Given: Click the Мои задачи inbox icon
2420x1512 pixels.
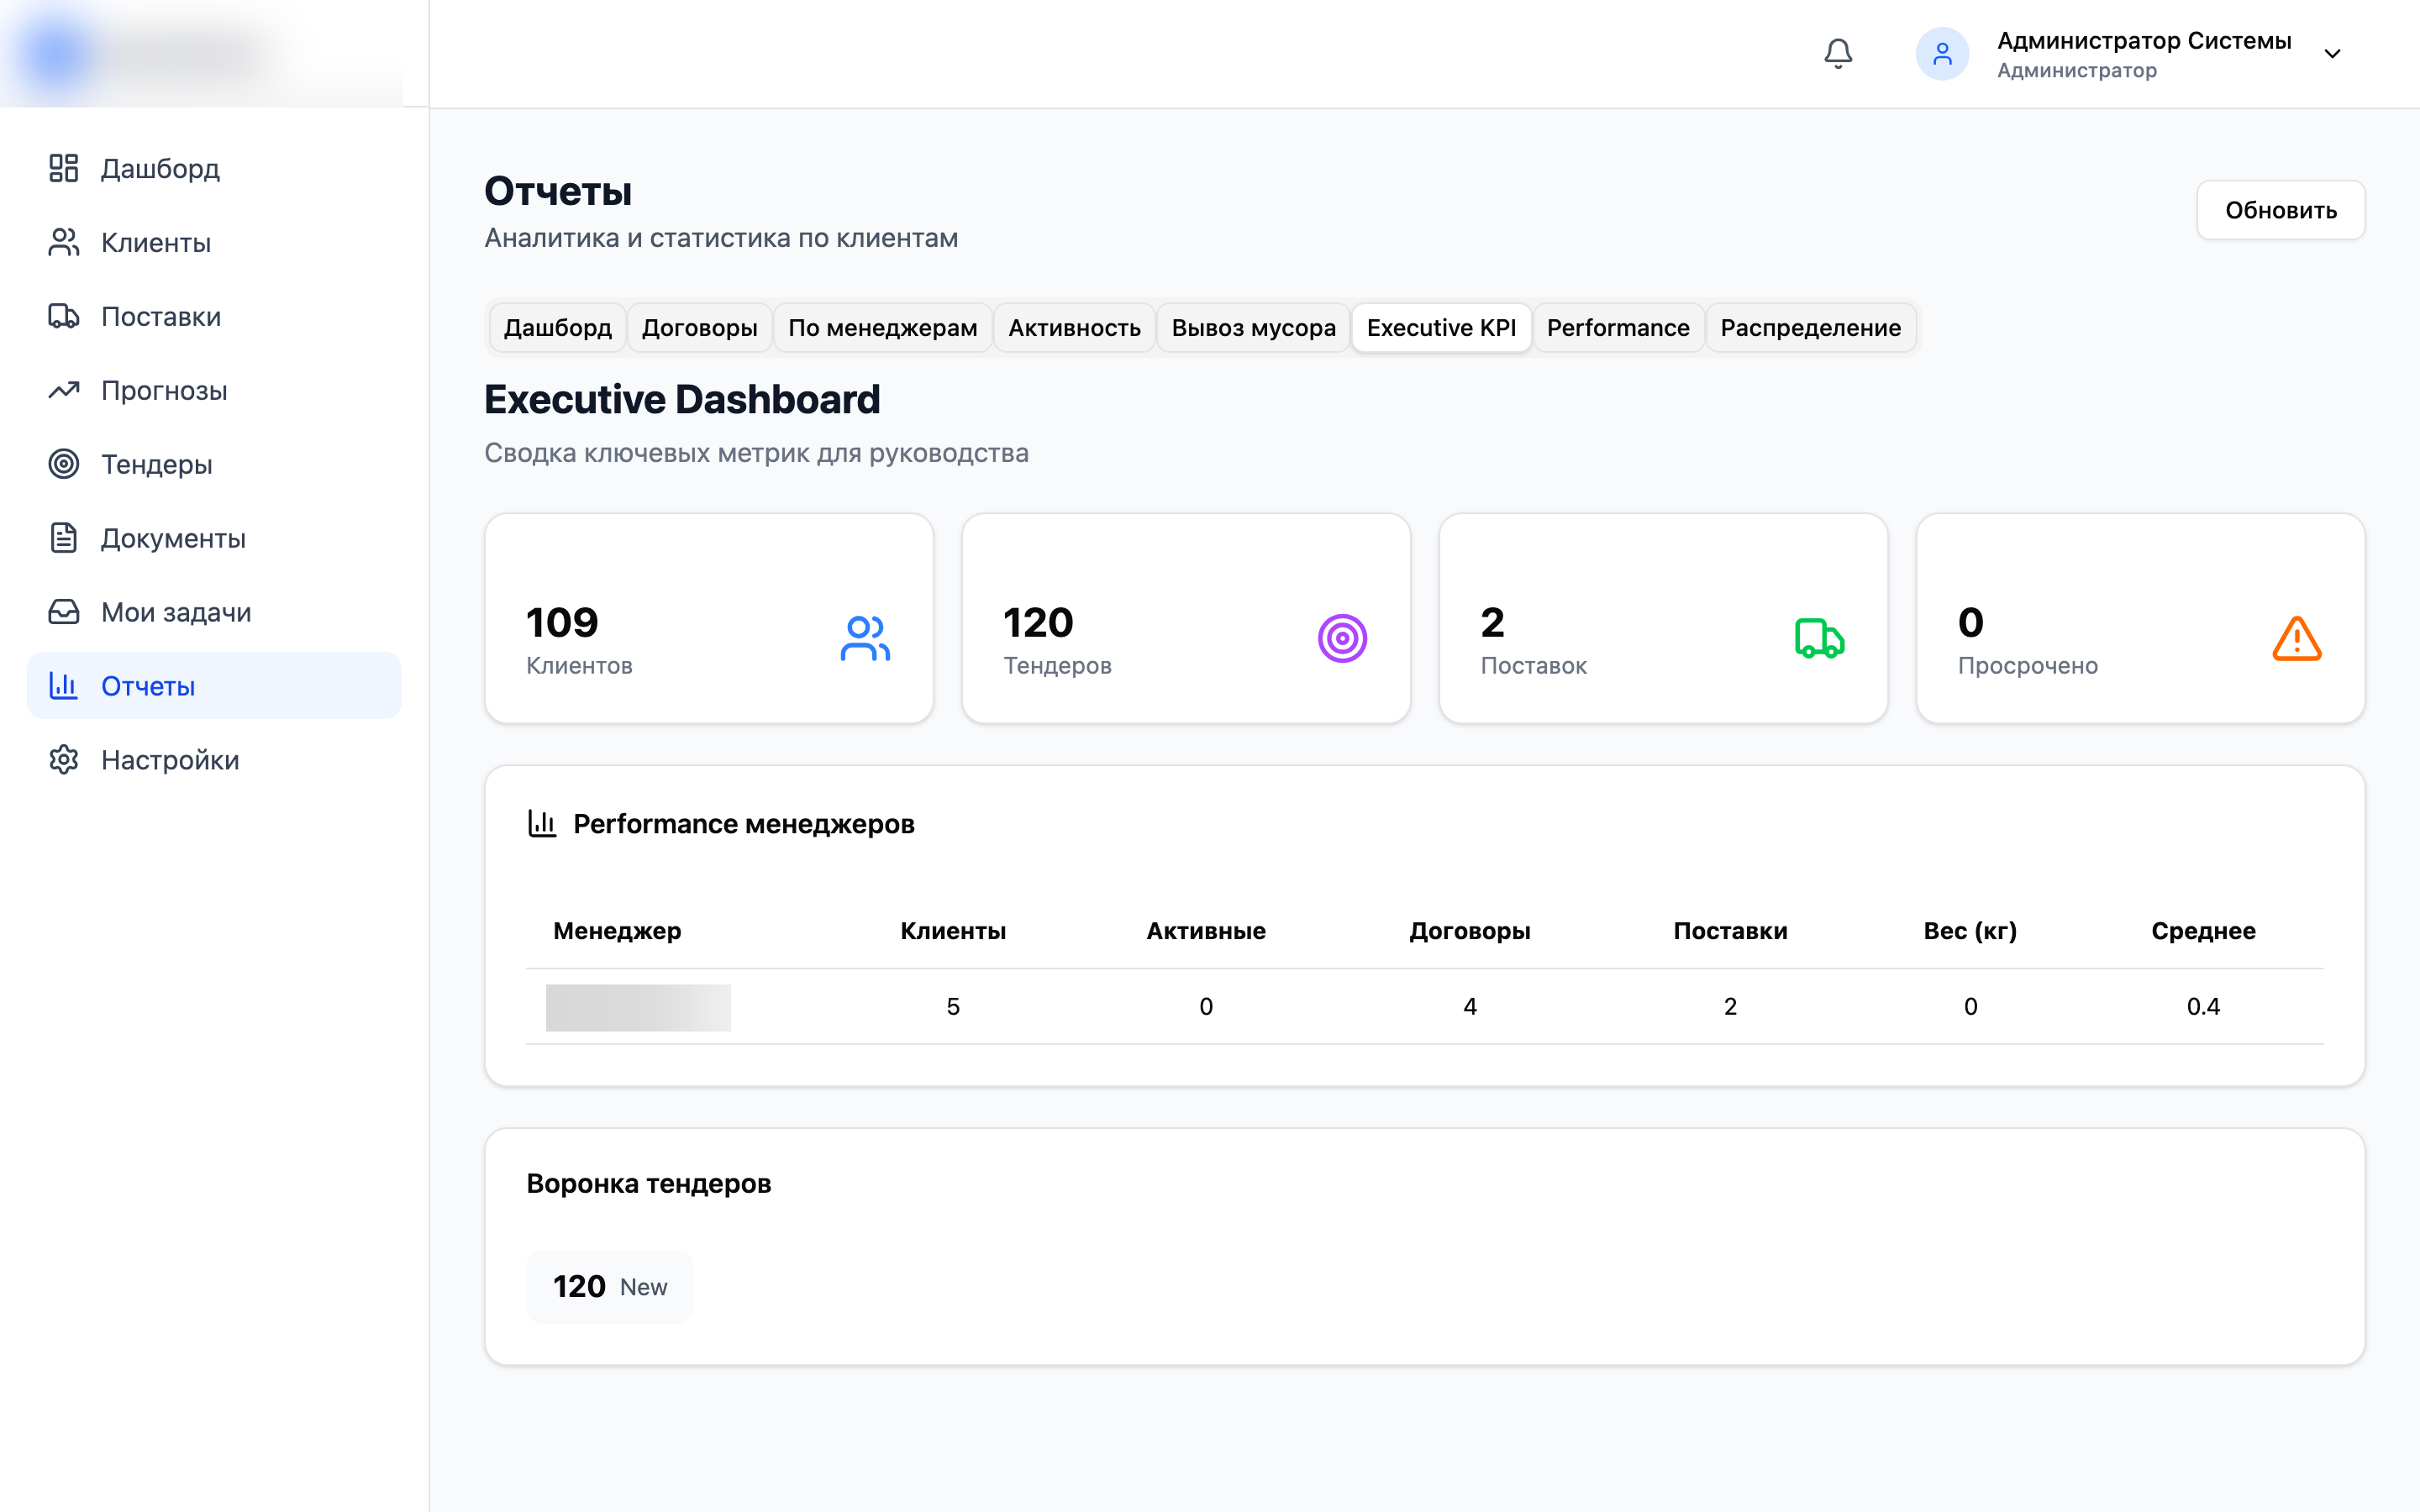Looking at the screenshot, I should click(63, 612).
